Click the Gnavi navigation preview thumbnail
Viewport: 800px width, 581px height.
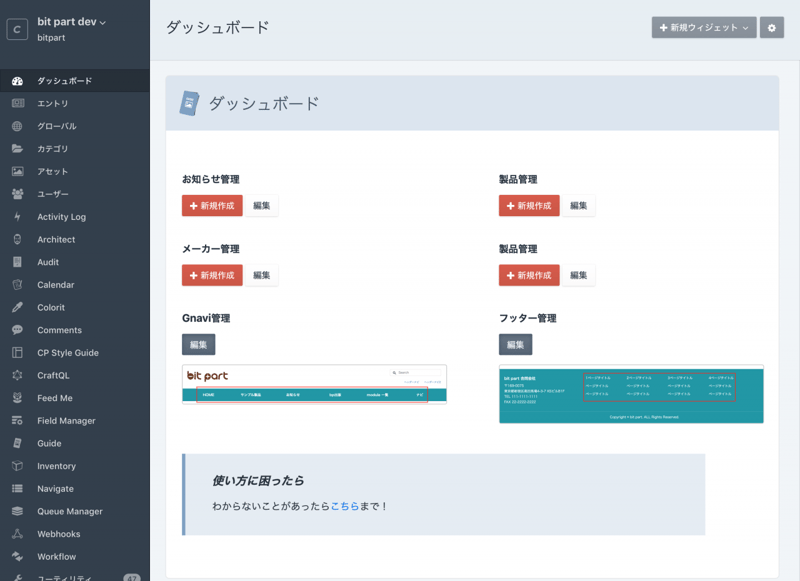(314, 384)
